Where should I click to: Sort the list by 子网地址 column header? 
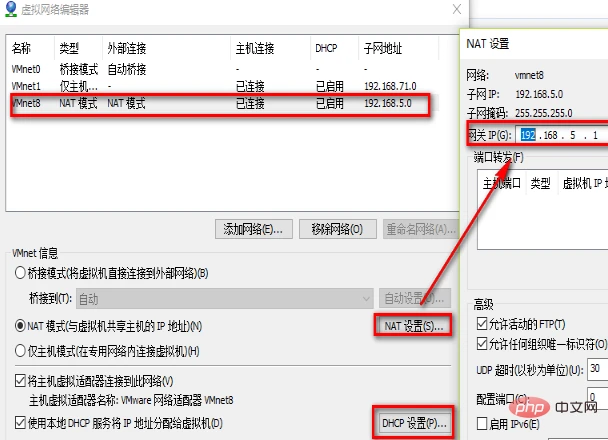click(385, 48)
